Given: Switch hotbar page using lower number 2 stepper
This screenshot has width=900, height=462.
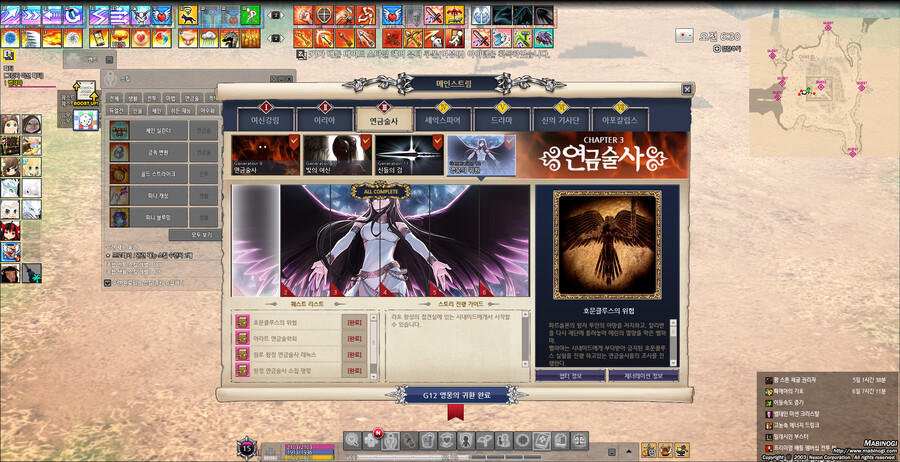Looking at the screenshot, I should point(277,38).
